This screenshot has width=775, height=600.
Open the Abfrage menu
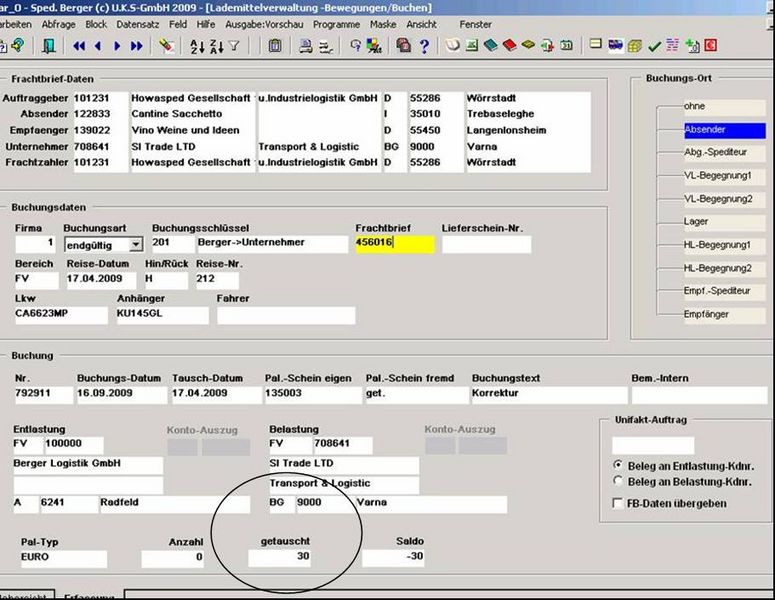coord(58,24)
